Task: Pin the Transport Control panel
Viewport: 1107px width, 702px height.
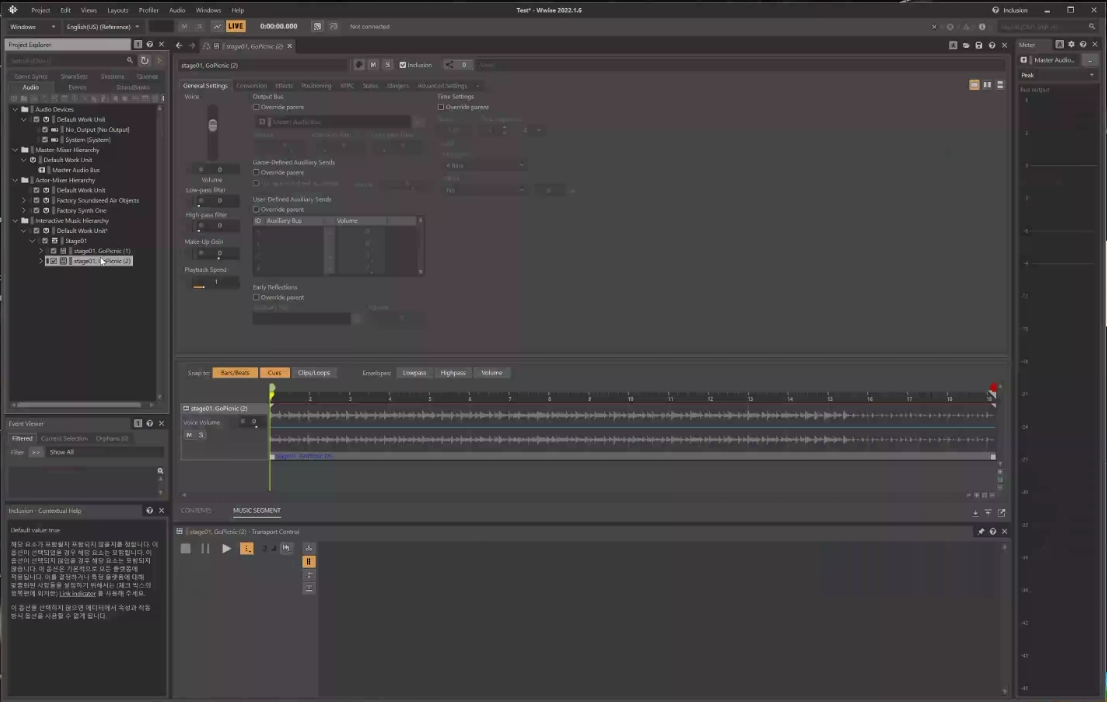Action: (981, 531)
